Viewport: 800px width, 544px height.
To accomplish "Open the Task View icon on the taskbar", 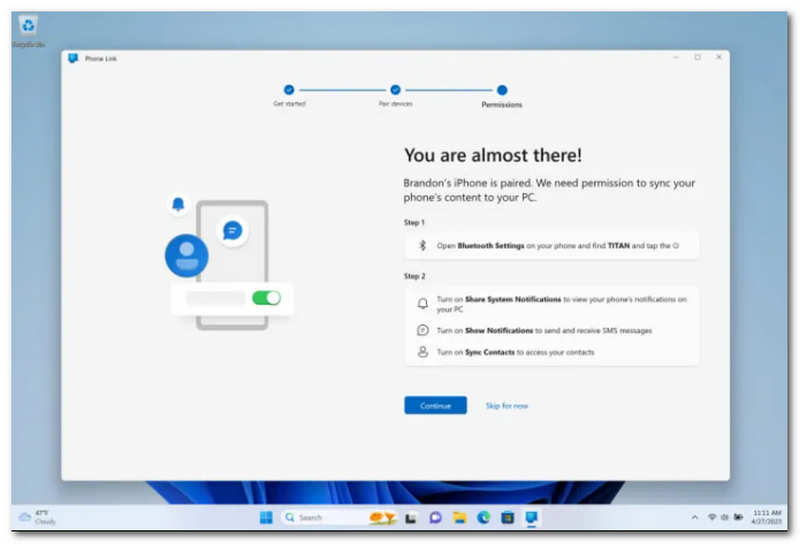I will (x=411, y=518).
